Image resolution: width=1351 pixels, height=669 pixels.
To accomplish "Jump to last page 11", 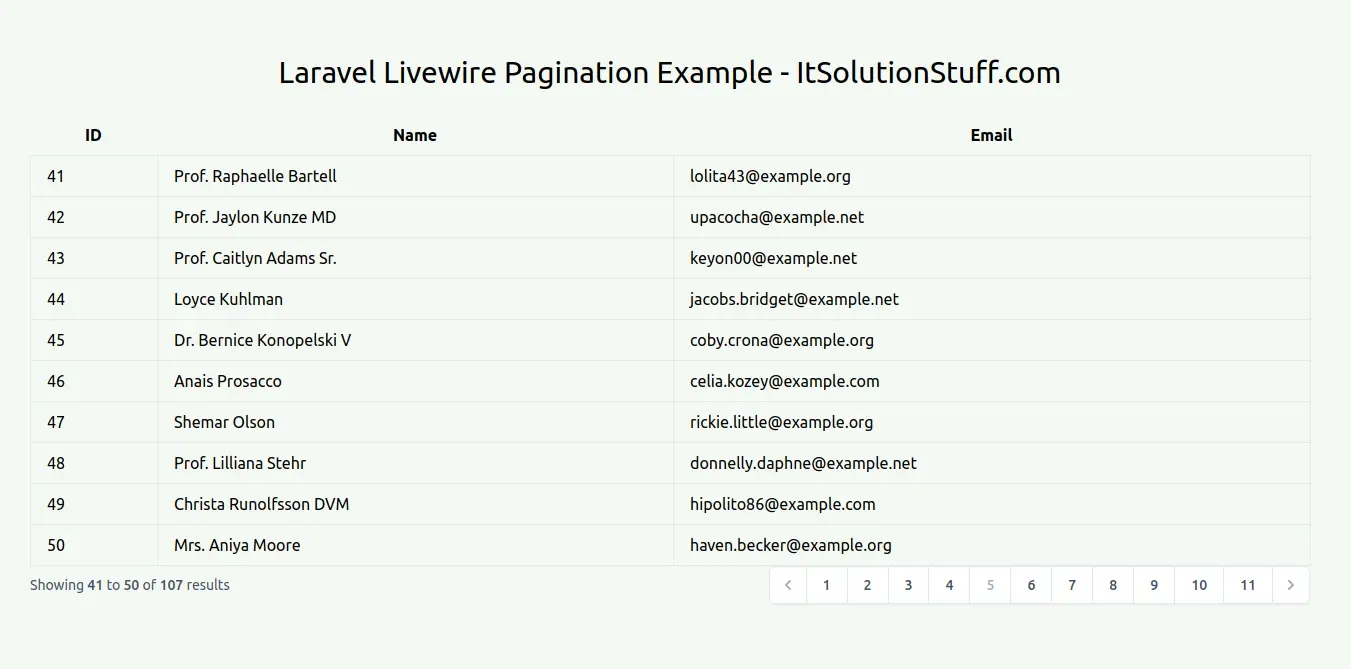I will pos(1248,585).
